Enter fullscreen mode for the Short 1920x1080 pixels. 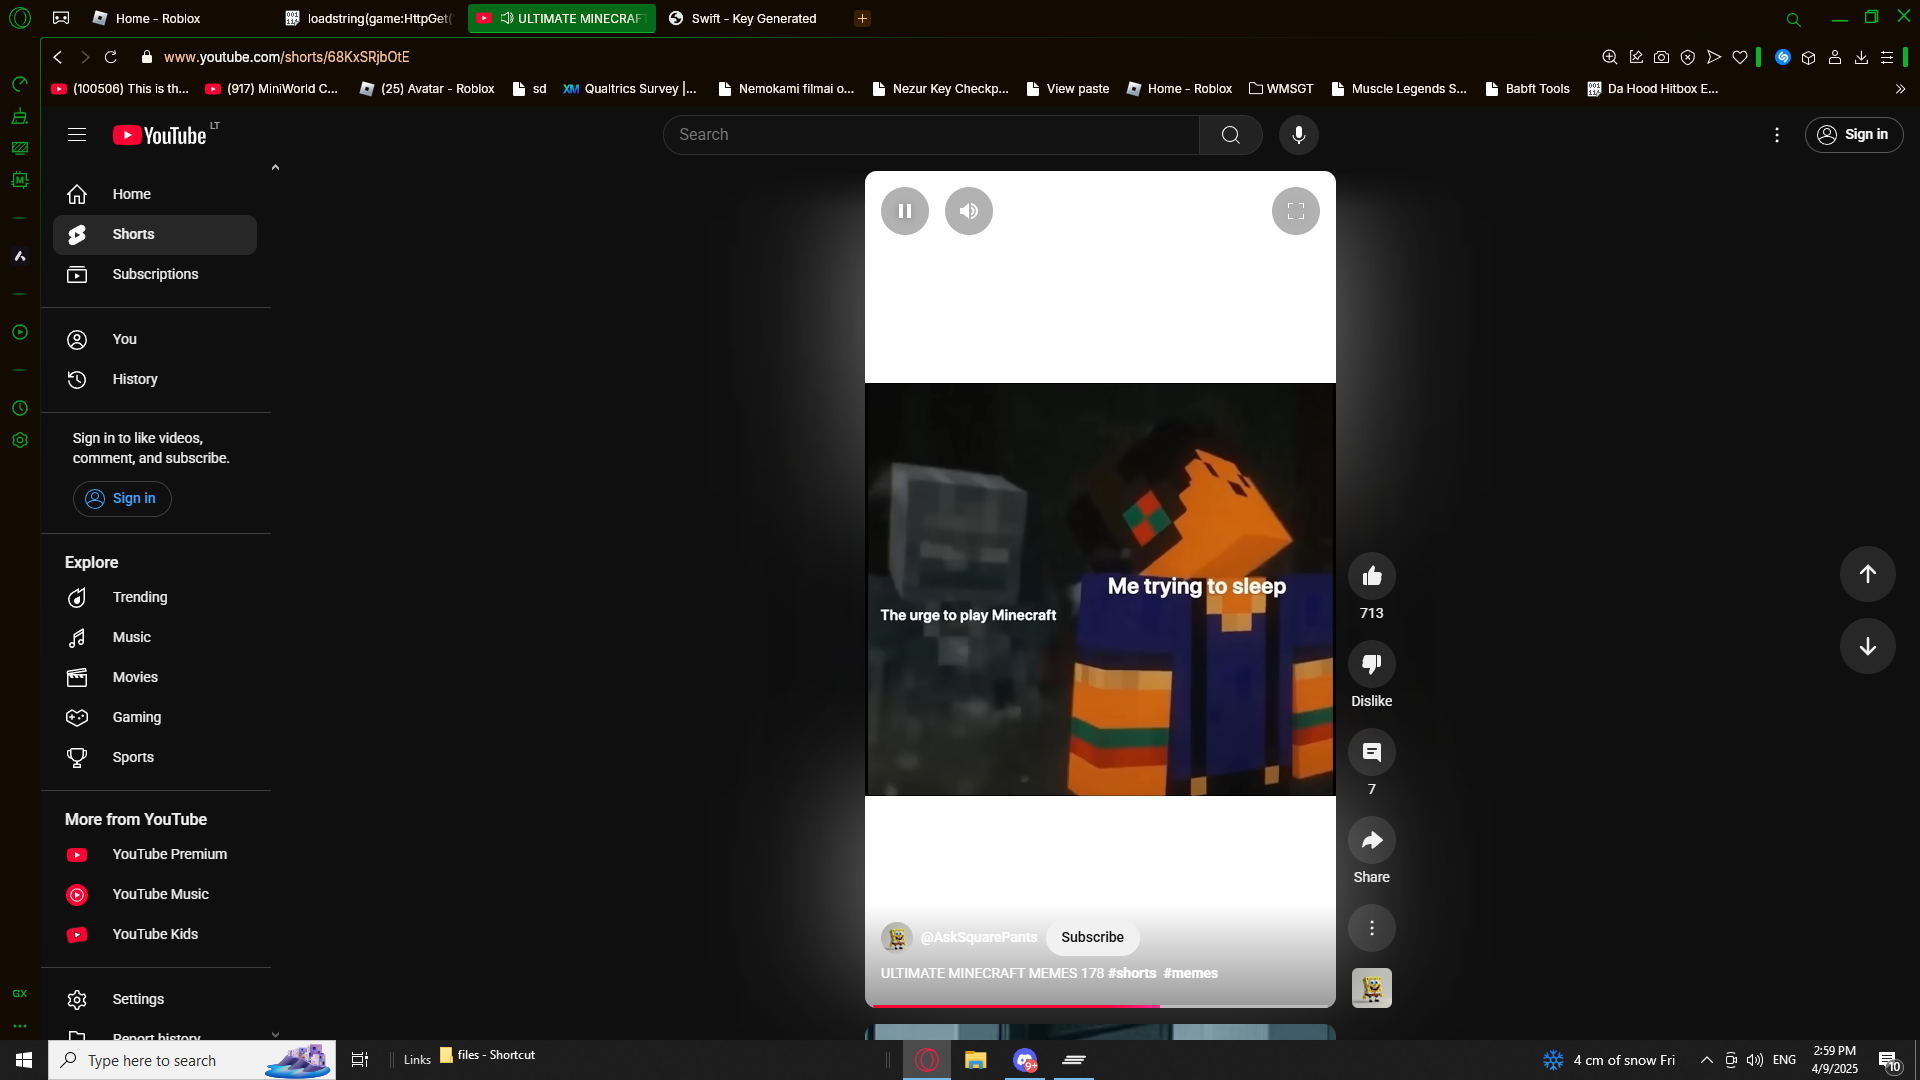click(1295, 211)
